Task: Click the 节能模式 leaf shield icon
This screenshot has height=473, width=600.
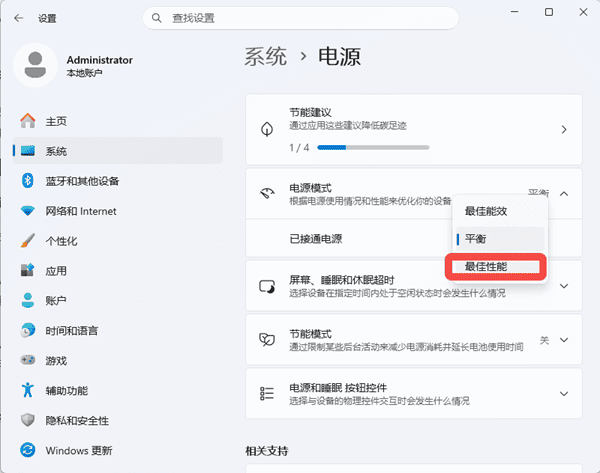Action: (x=267, y=340)
